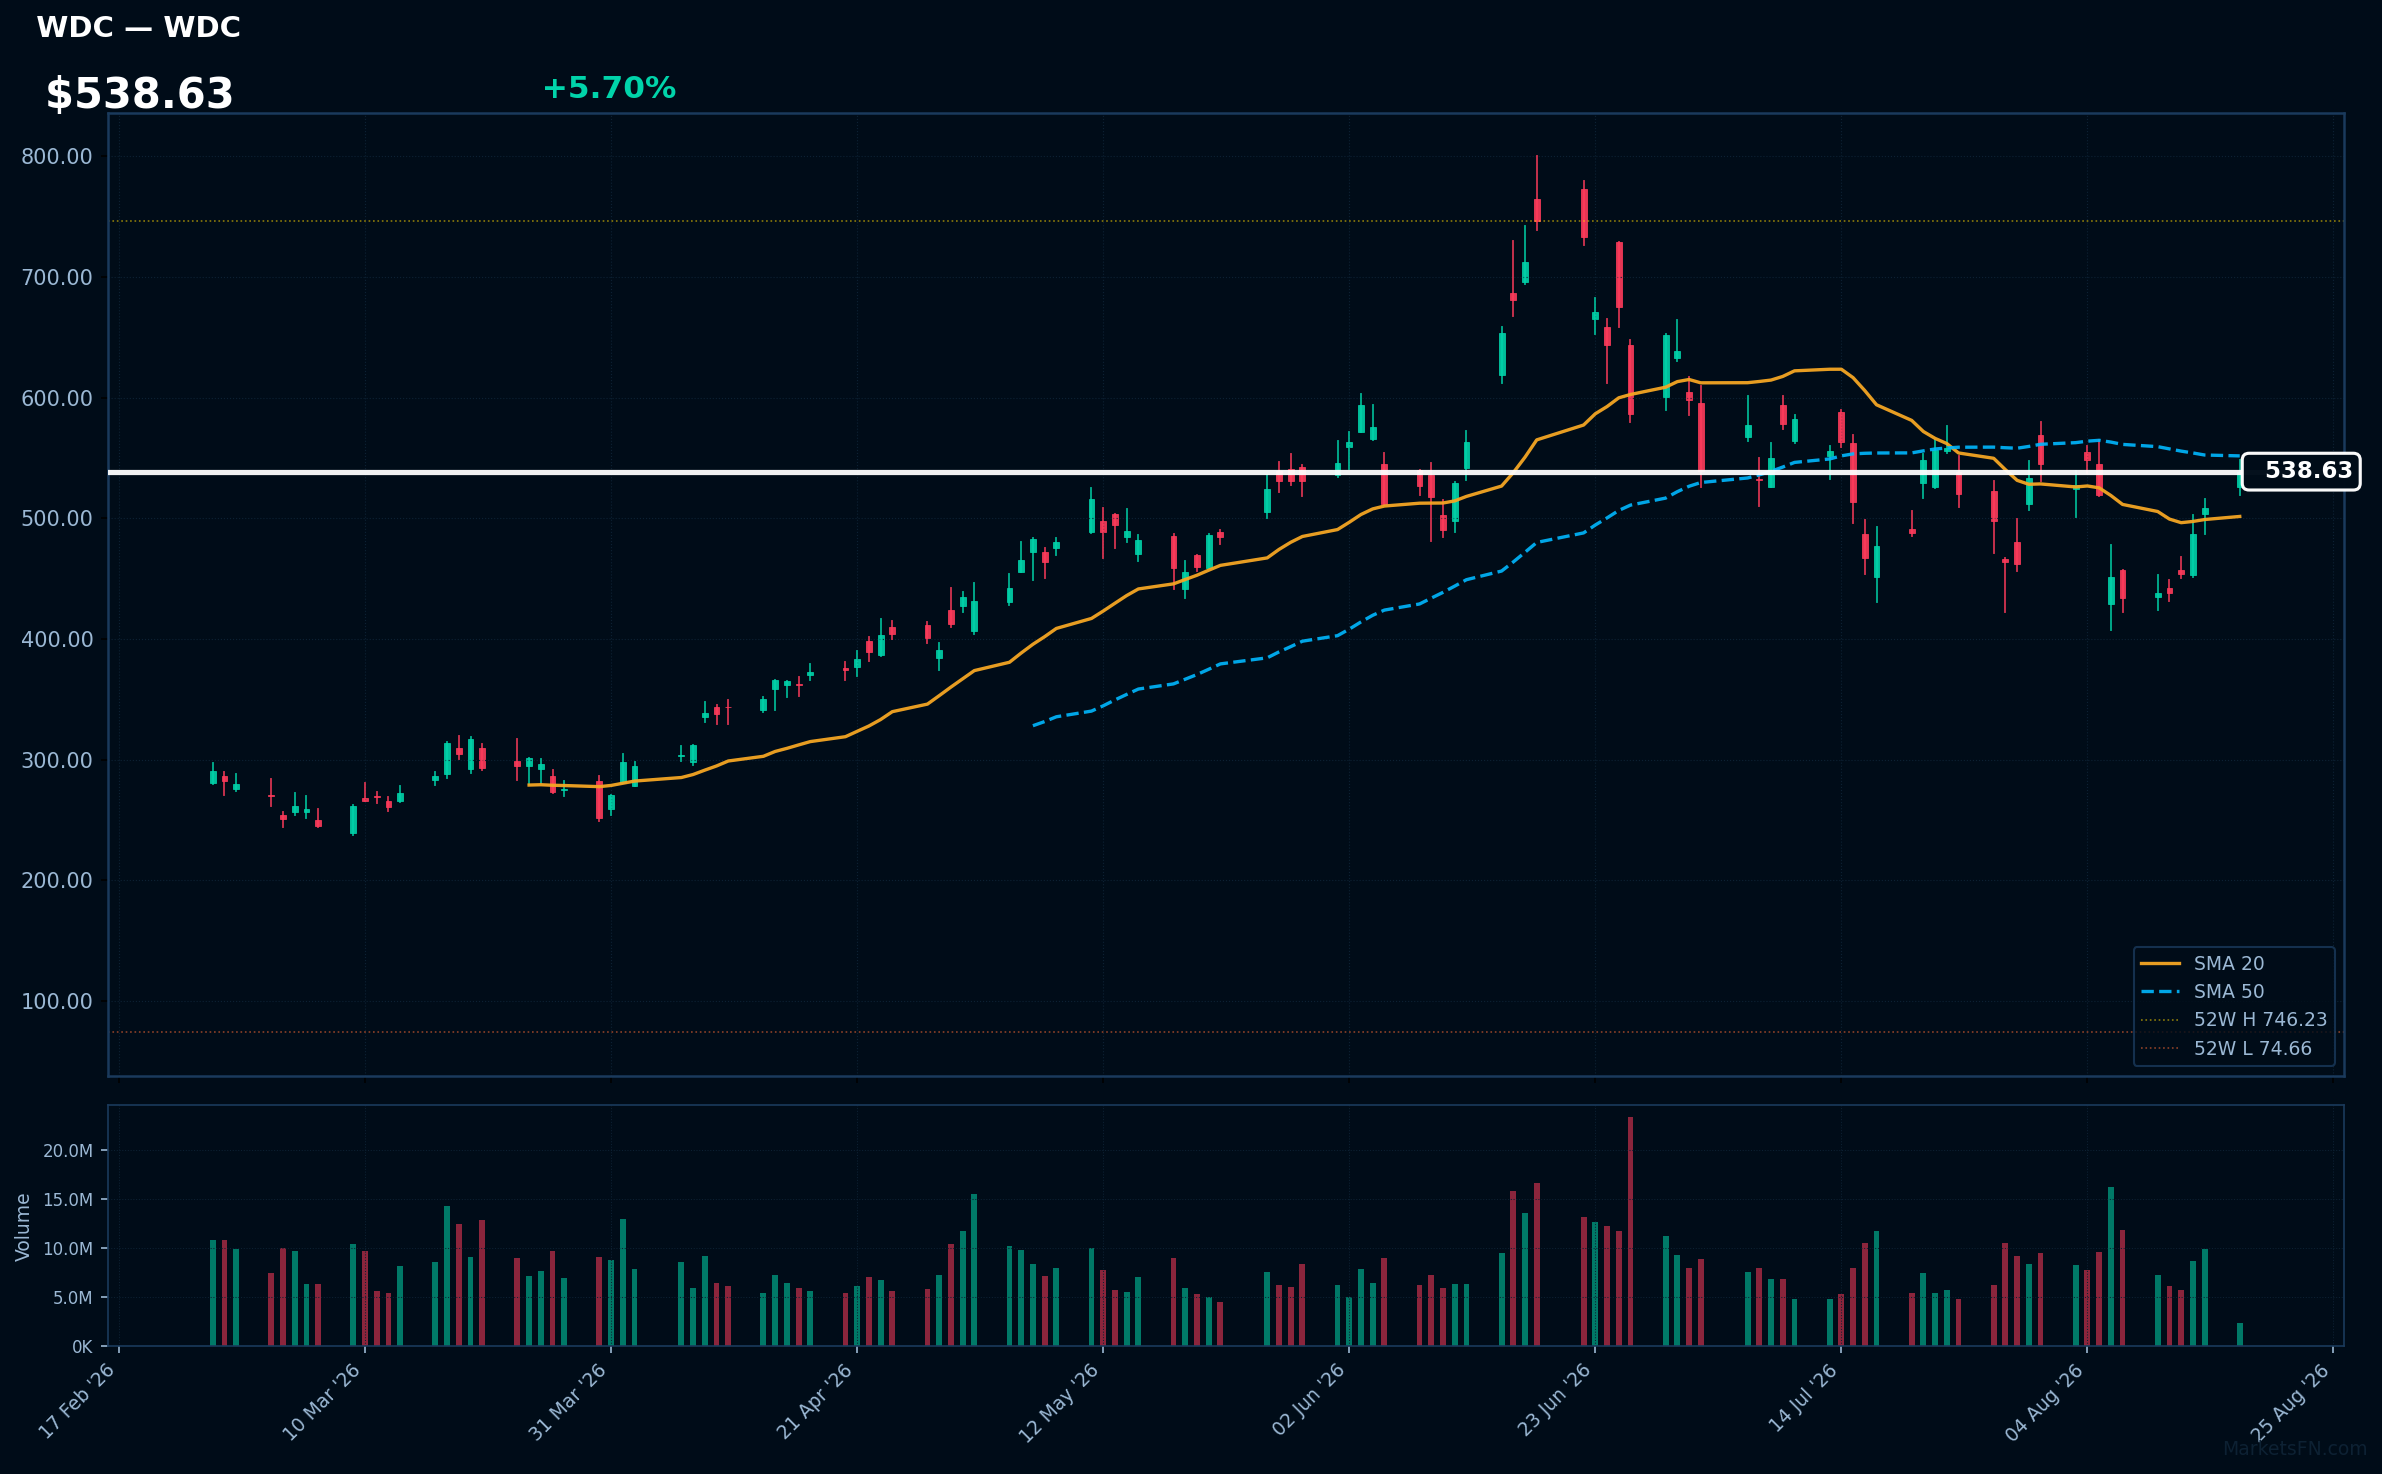Click the blue dashed SMA 50 legend sample
This screenshot has height=1474, width=2382.
2160,991
